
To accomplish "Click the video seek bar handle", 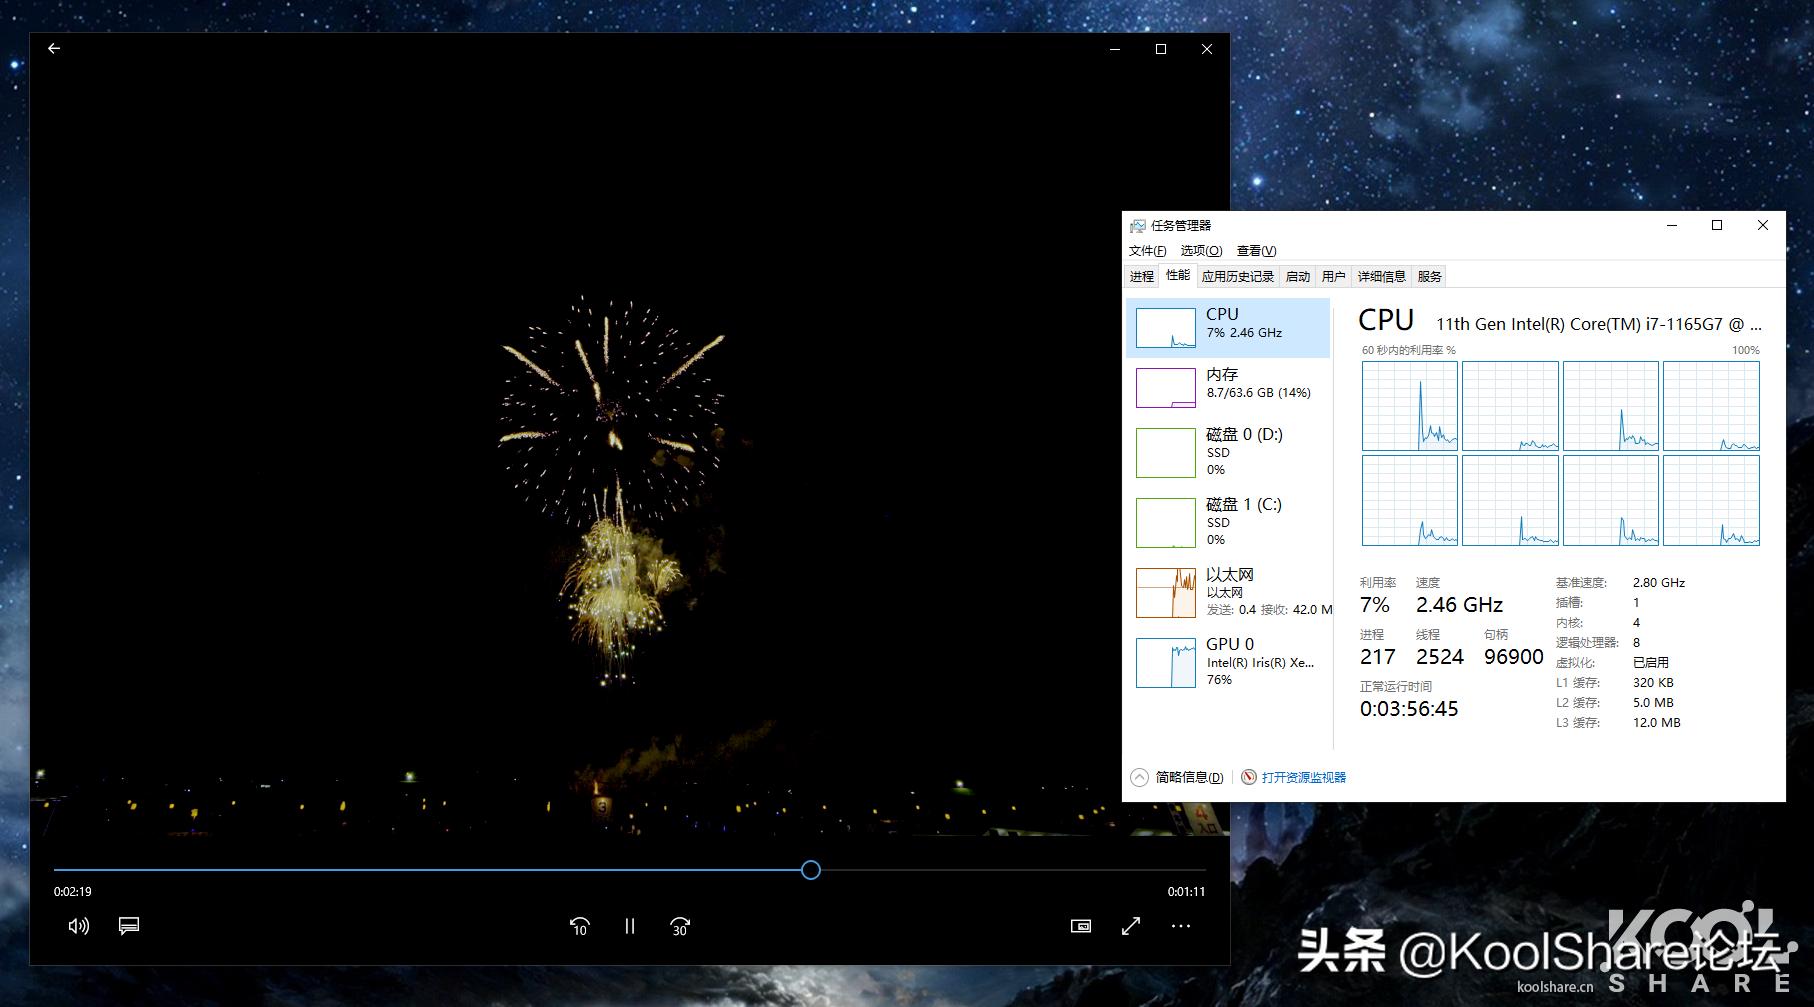I will click(811, 870).
